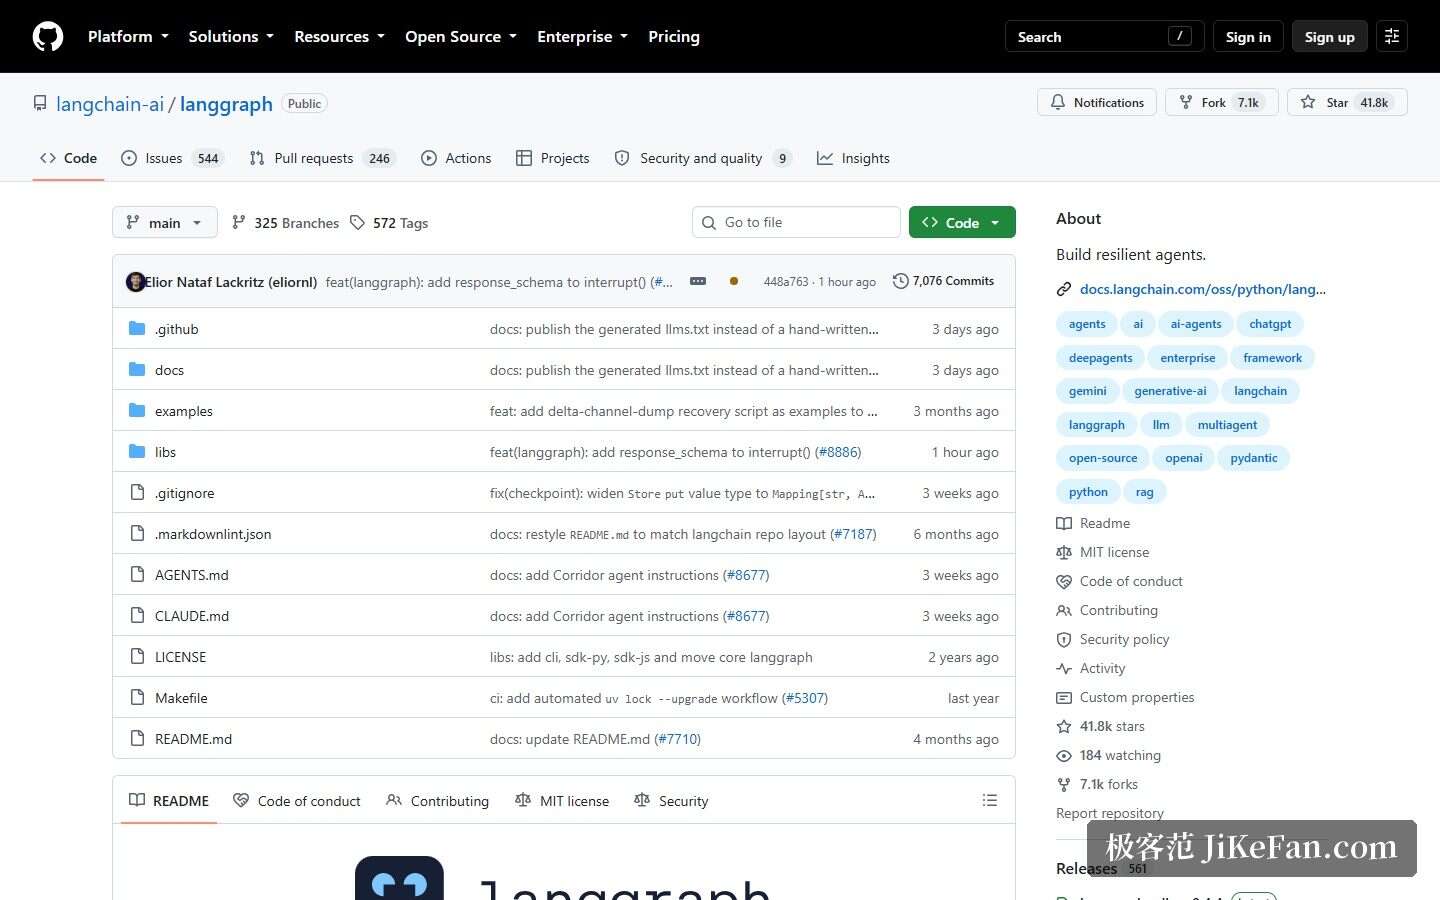
Task: Check the orange commit status dot
Action: tap(734, 281)
